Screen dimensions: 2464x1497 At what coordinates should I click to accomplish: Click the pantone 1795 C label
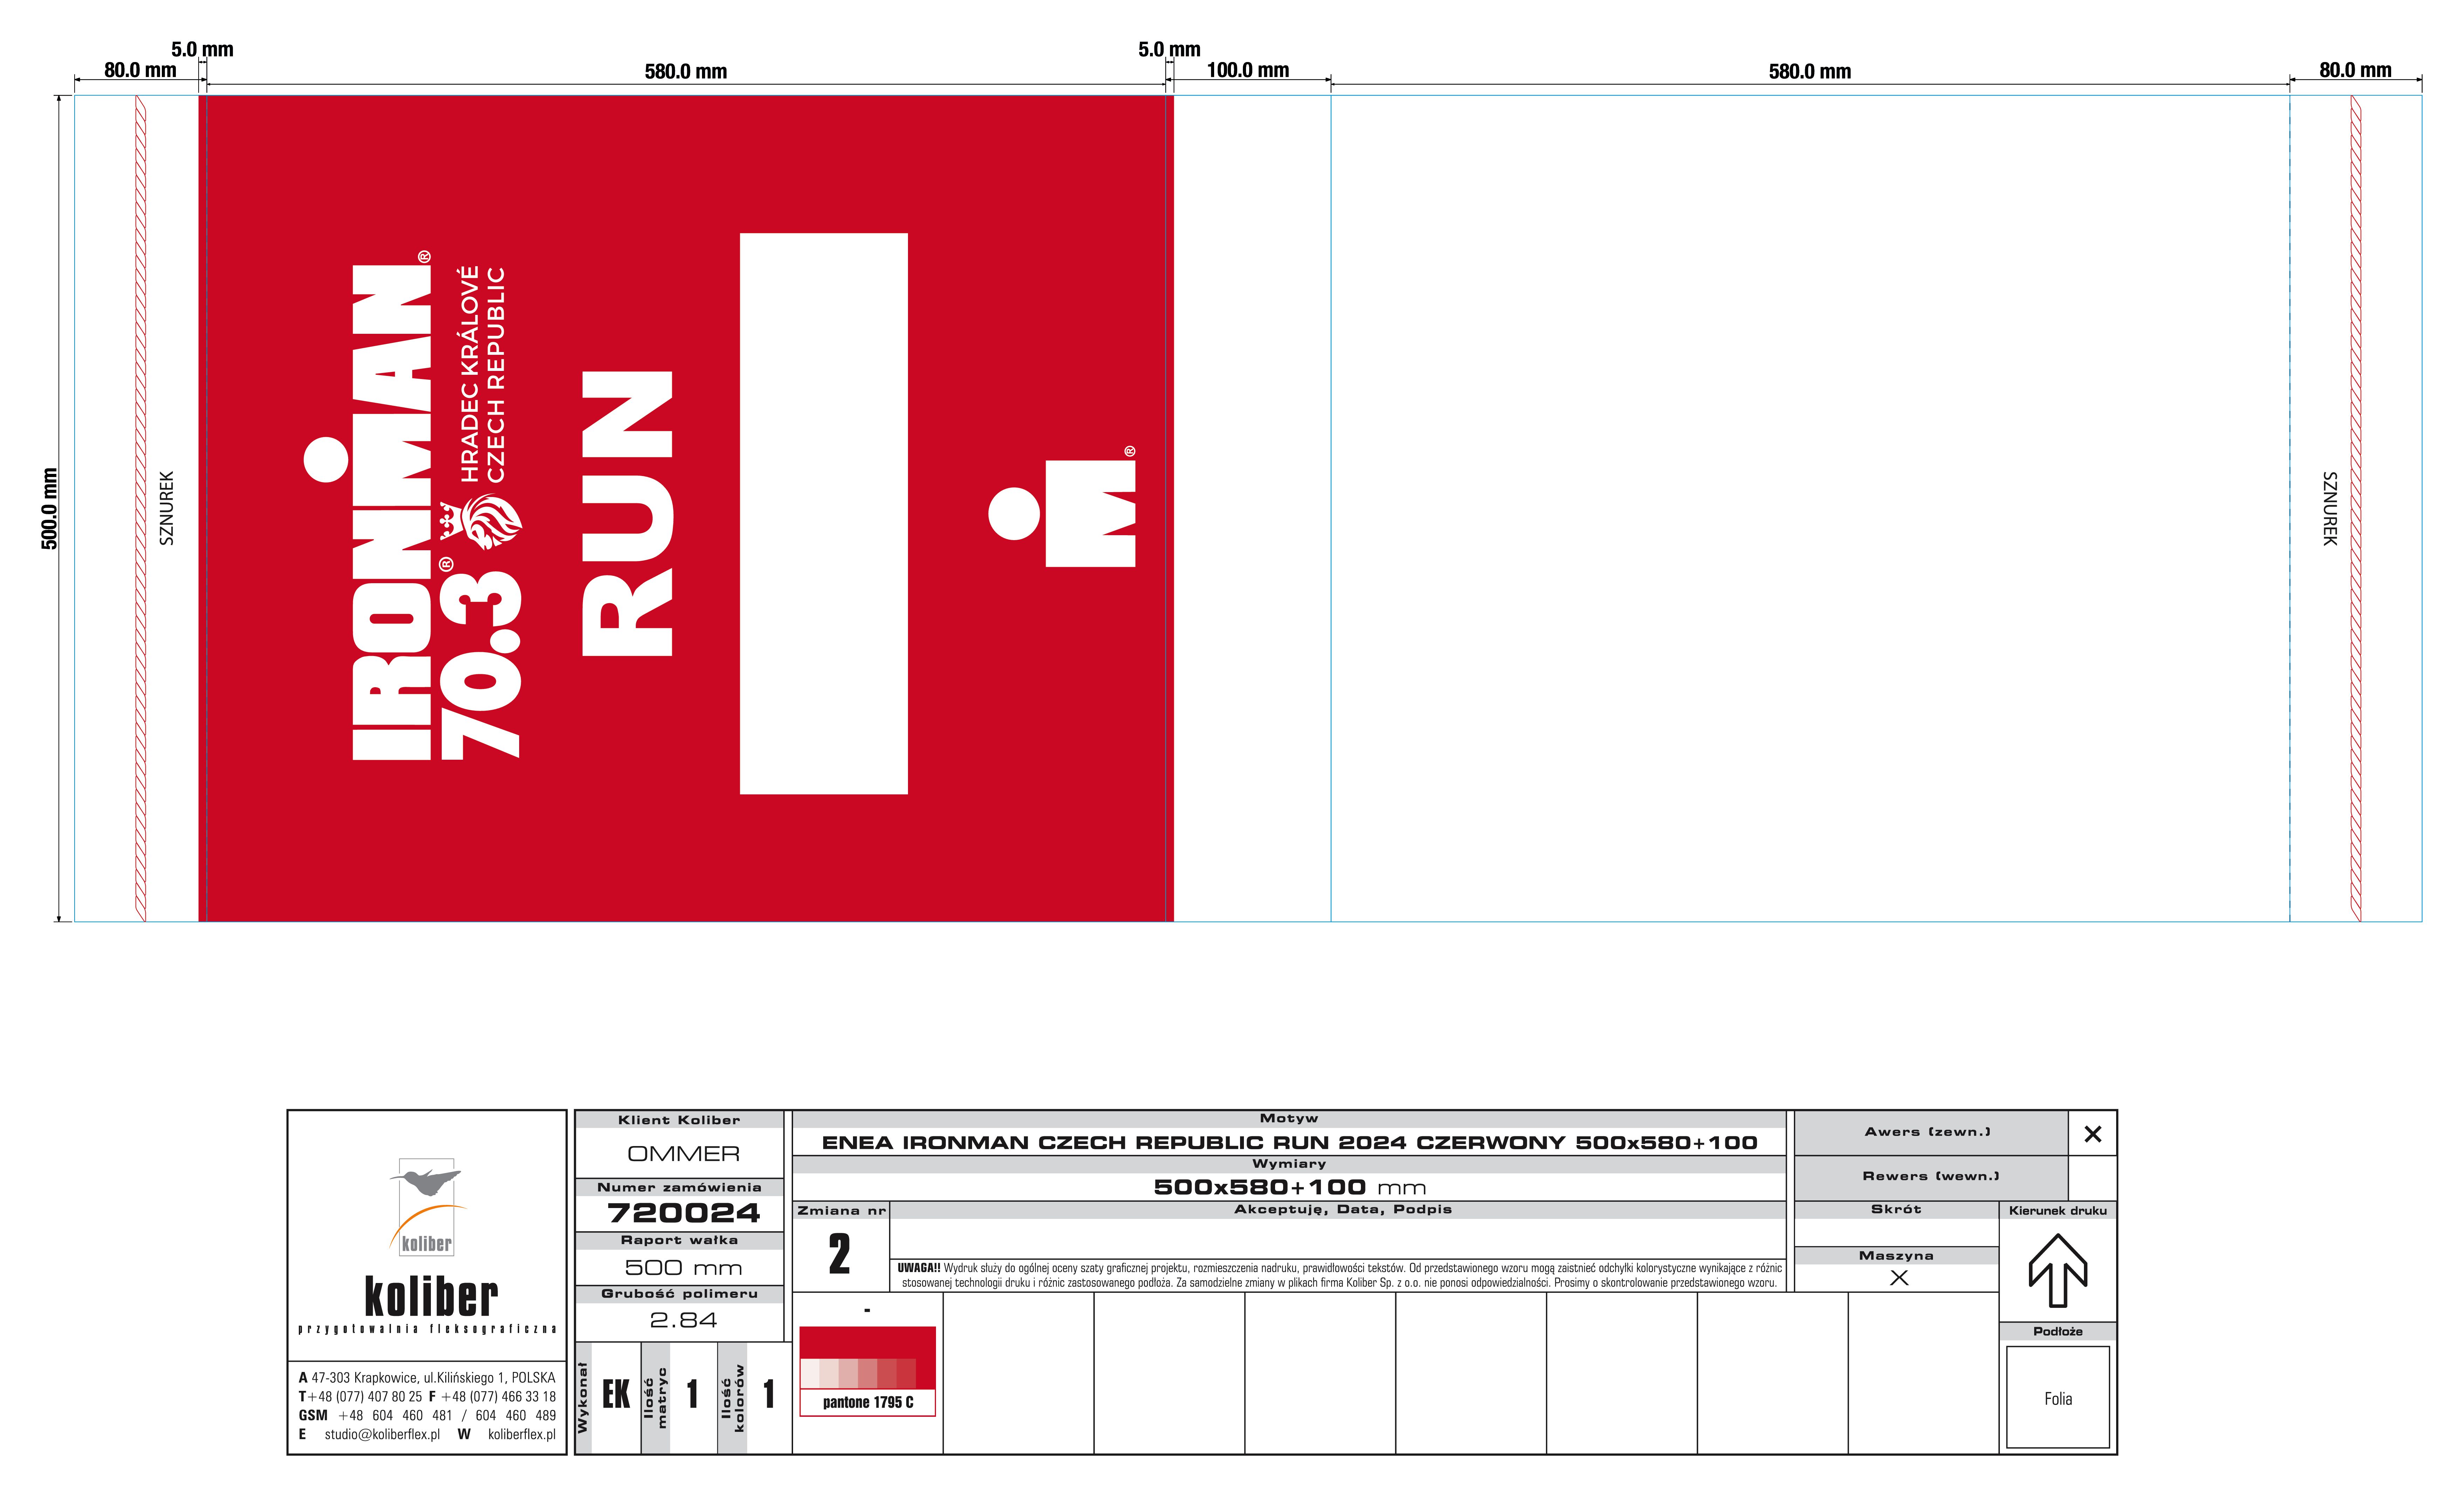(x=868, y=1402)
